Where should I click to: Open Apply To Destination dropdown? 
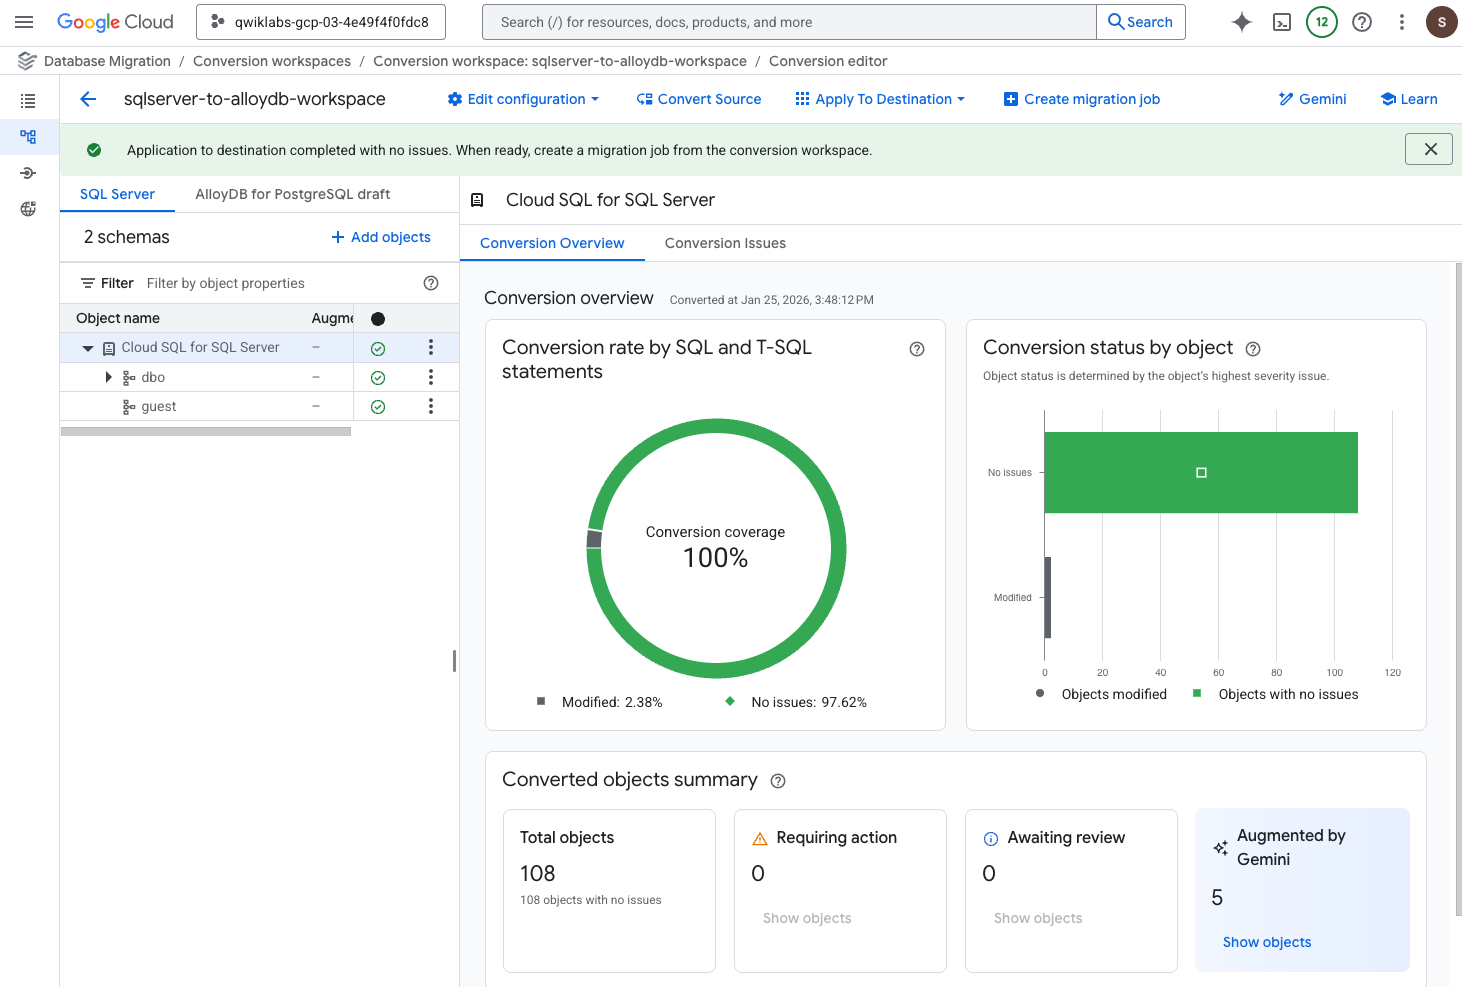[x=880, y=99]
